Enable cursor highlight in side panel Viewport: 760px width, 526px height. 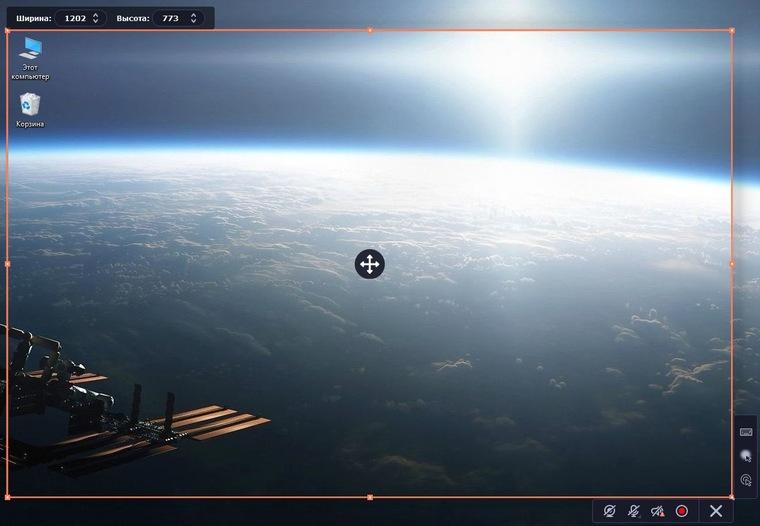coord(746,456)
